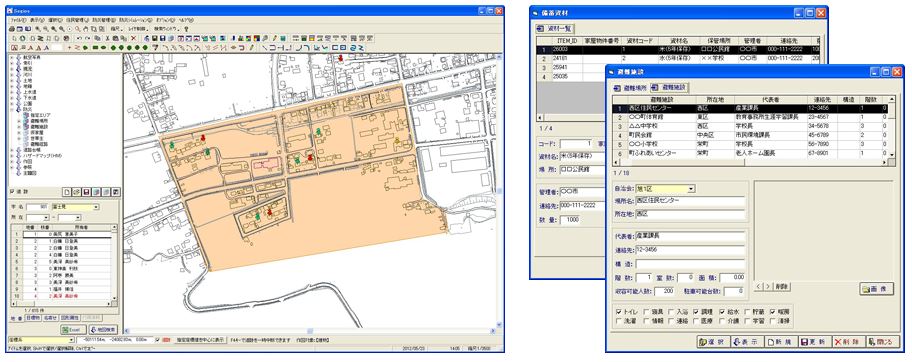This screenshot has width=912, height=362.
Task: Click the horizontal scrollbar of parcel list
Action: [60, 303]
